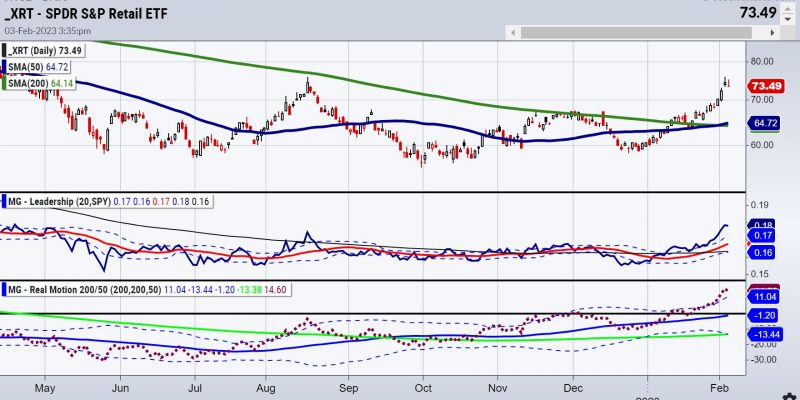Click the blue swatch beside SMA(50)
The width and height of the screenshot is (800, 400).
5,67
